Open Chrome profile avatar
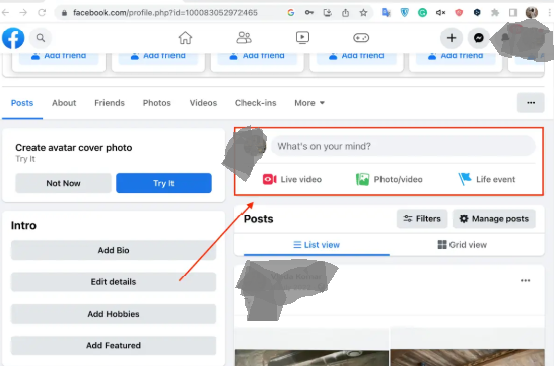 [532, 13]
